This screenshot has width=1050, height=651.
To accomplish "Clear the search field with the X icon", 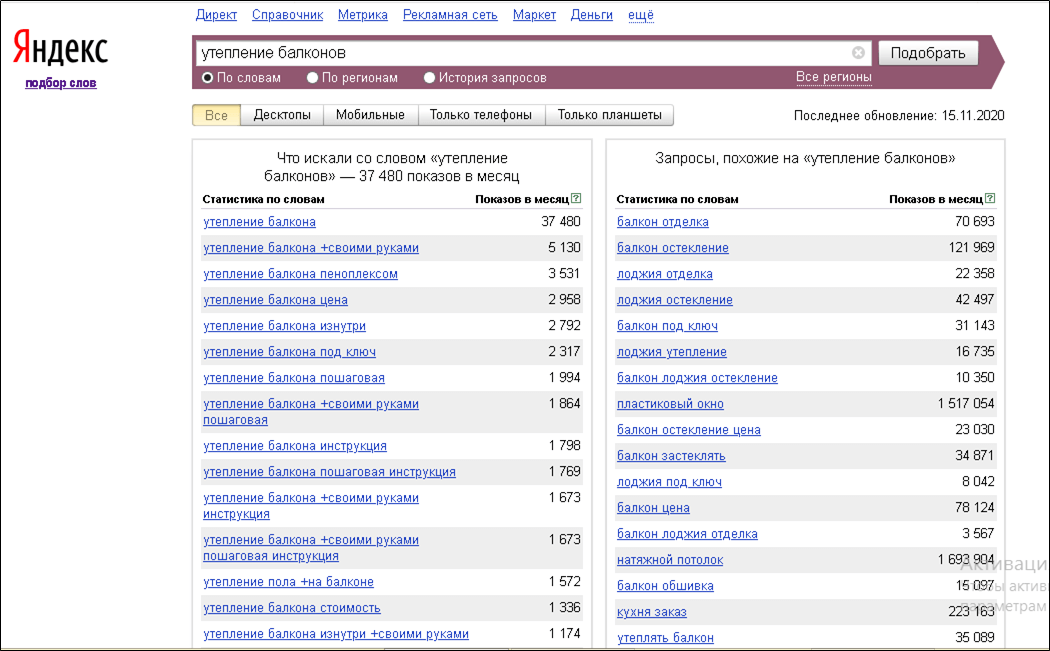I will point(858,53).
